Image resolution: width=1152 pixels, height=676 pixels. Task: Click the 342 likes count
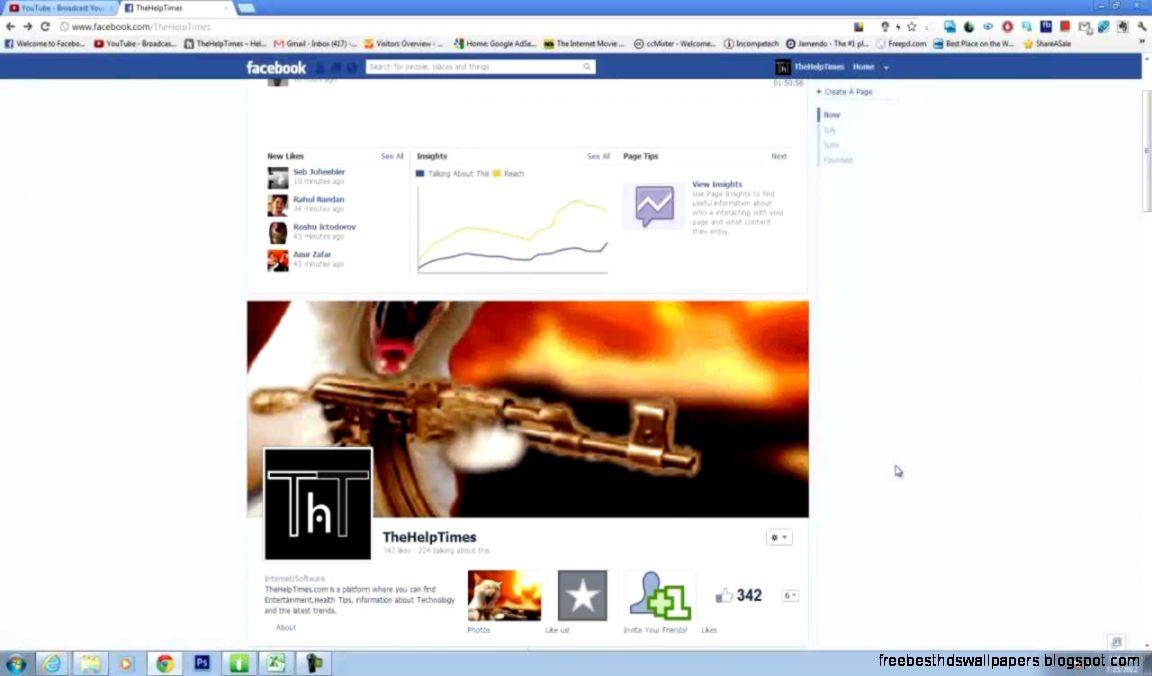click(x=749, y=595)
